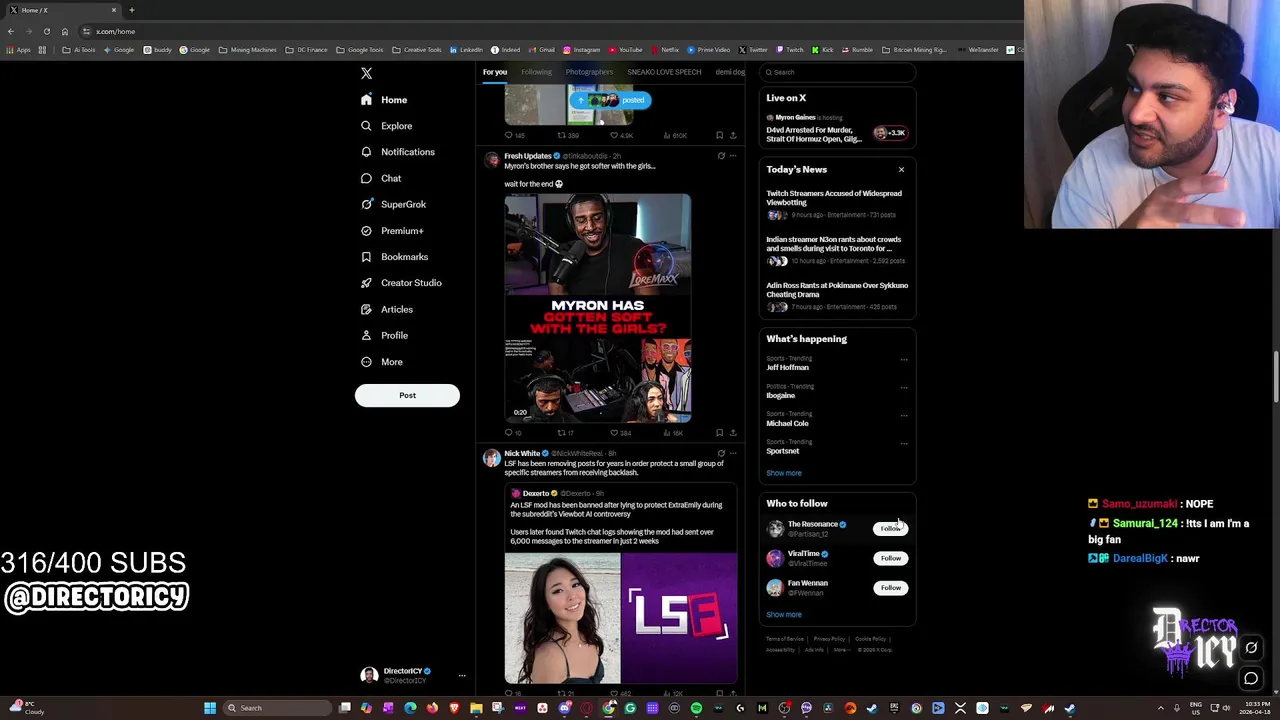Like the top post with 4.9K likes
Image resolution: width=1280 pixels, height=720 pixels.
click(622, 135)
